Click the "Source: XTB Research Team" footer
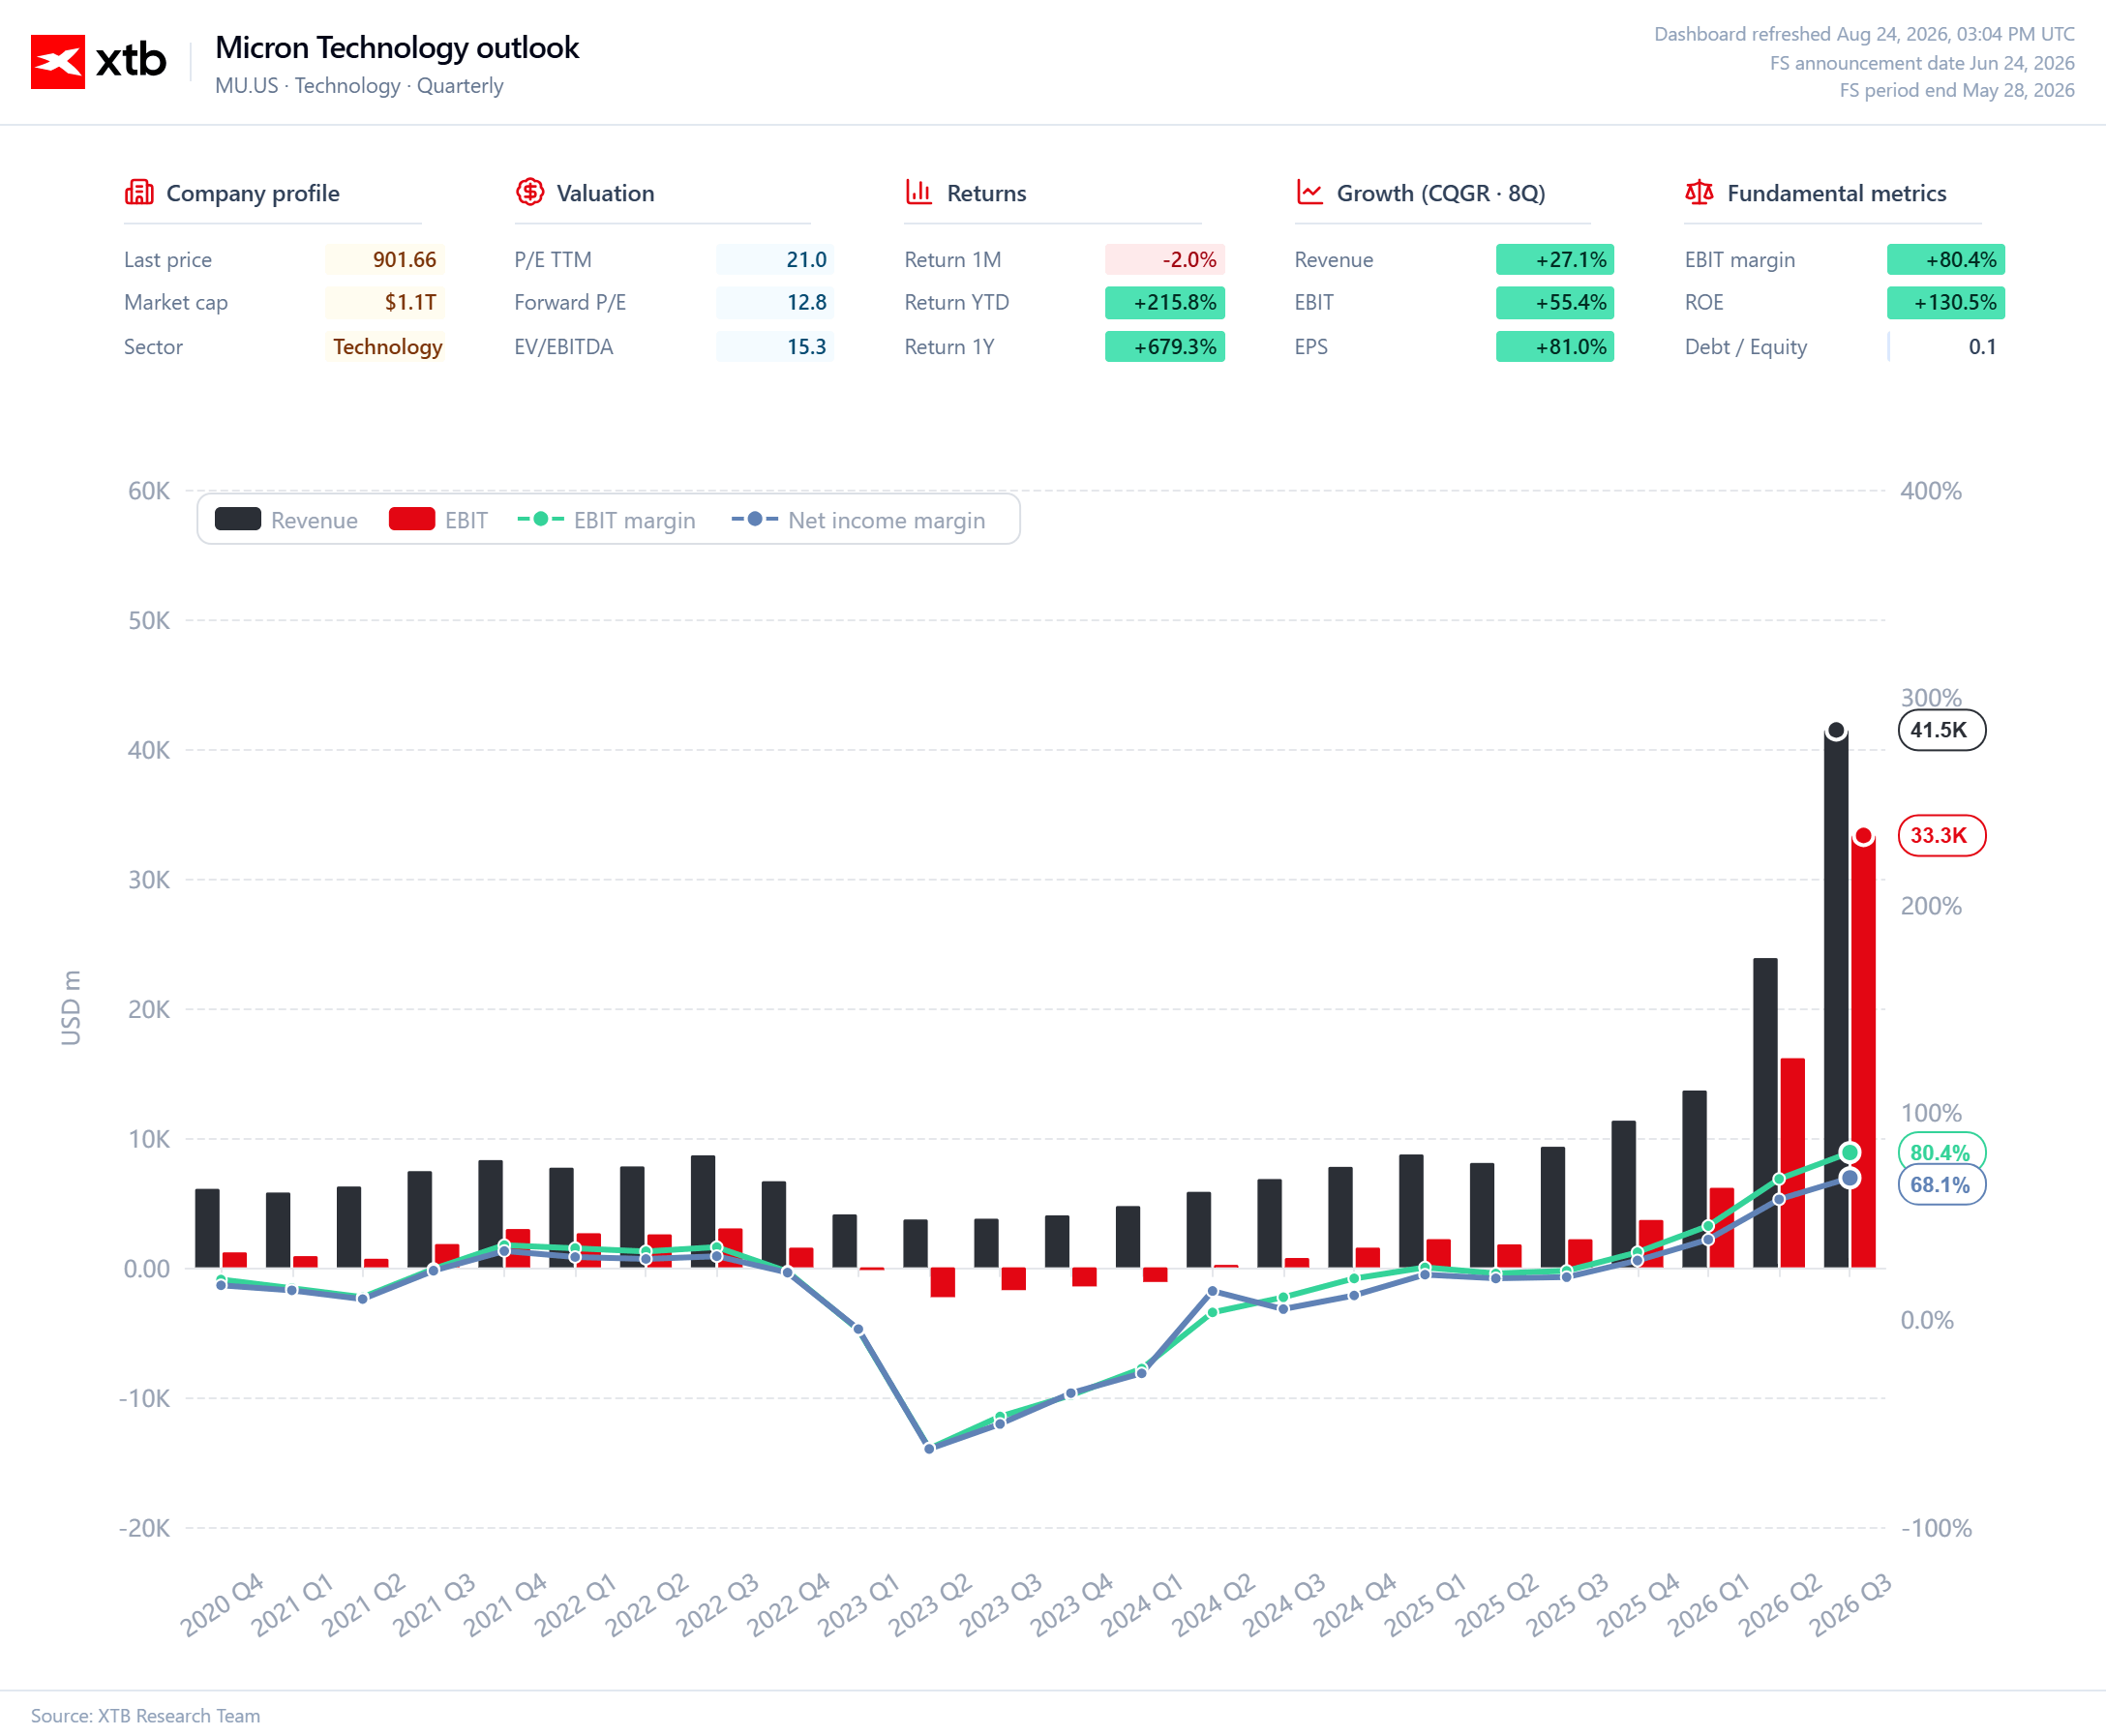Image resolution: width=2106 pixels, height=1736 pixels. point(145,1716)
